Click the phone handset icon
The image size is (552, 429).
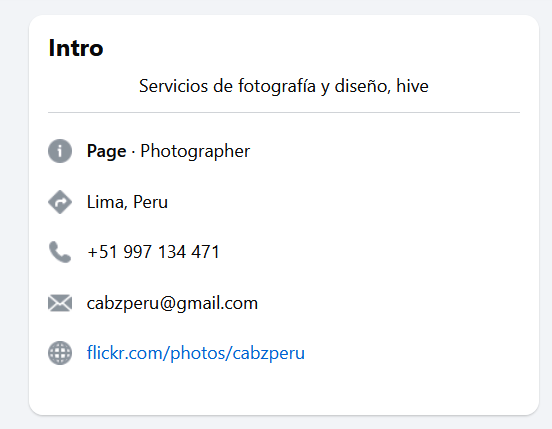pyautogui.click(x=60, y=252)
